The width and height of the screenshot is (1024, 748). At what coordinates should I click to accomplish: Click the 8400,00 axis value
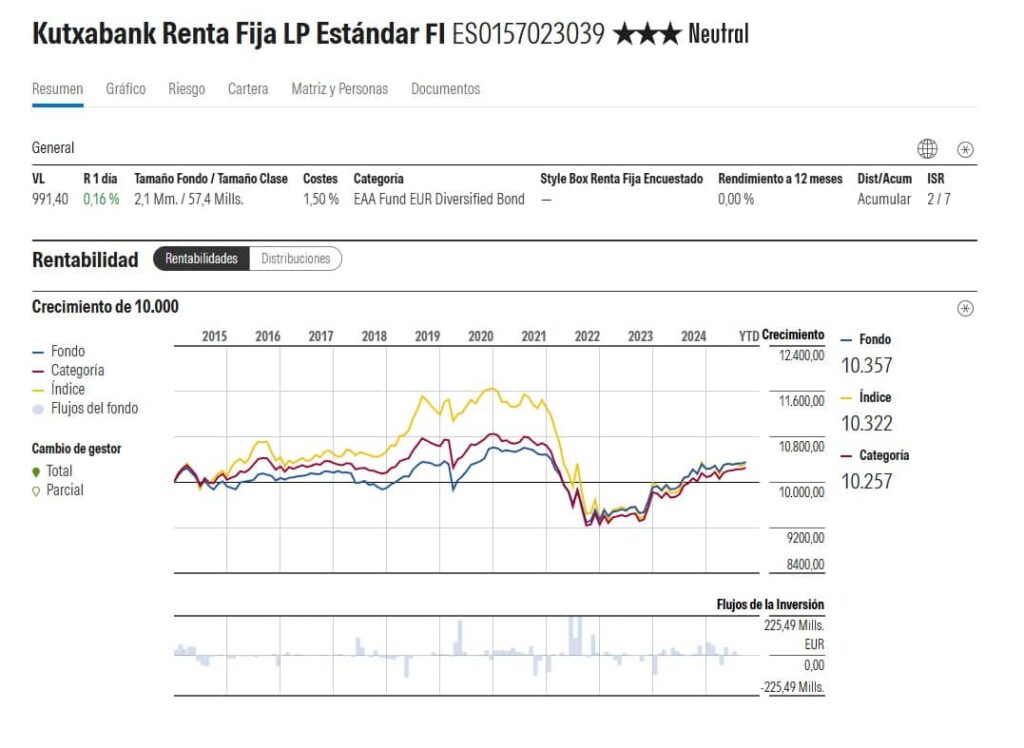click(805, 564)
